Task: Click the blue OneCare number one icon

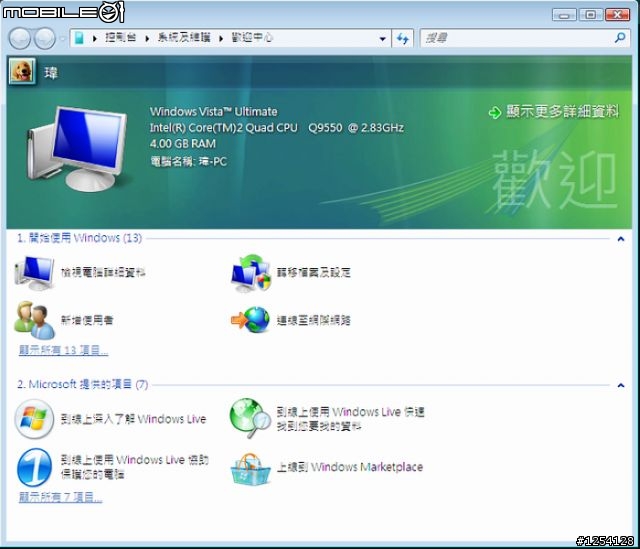Action: click(34, 467)
